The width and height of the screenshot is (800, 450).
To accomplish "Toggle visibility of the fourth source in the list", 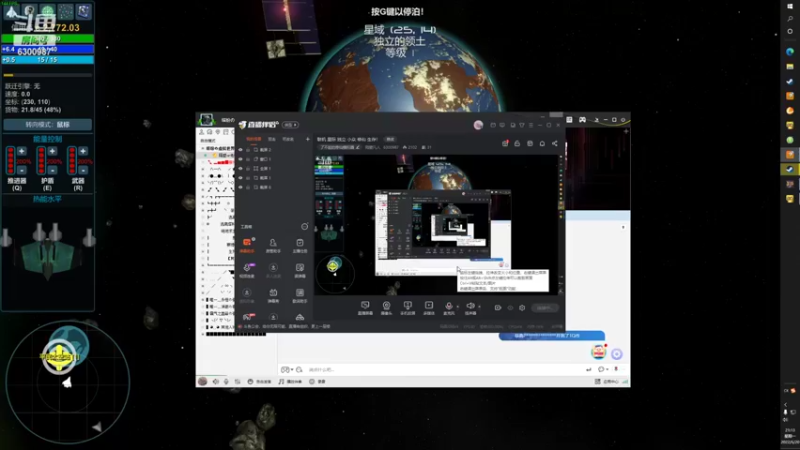I will [x=241, y=178].
